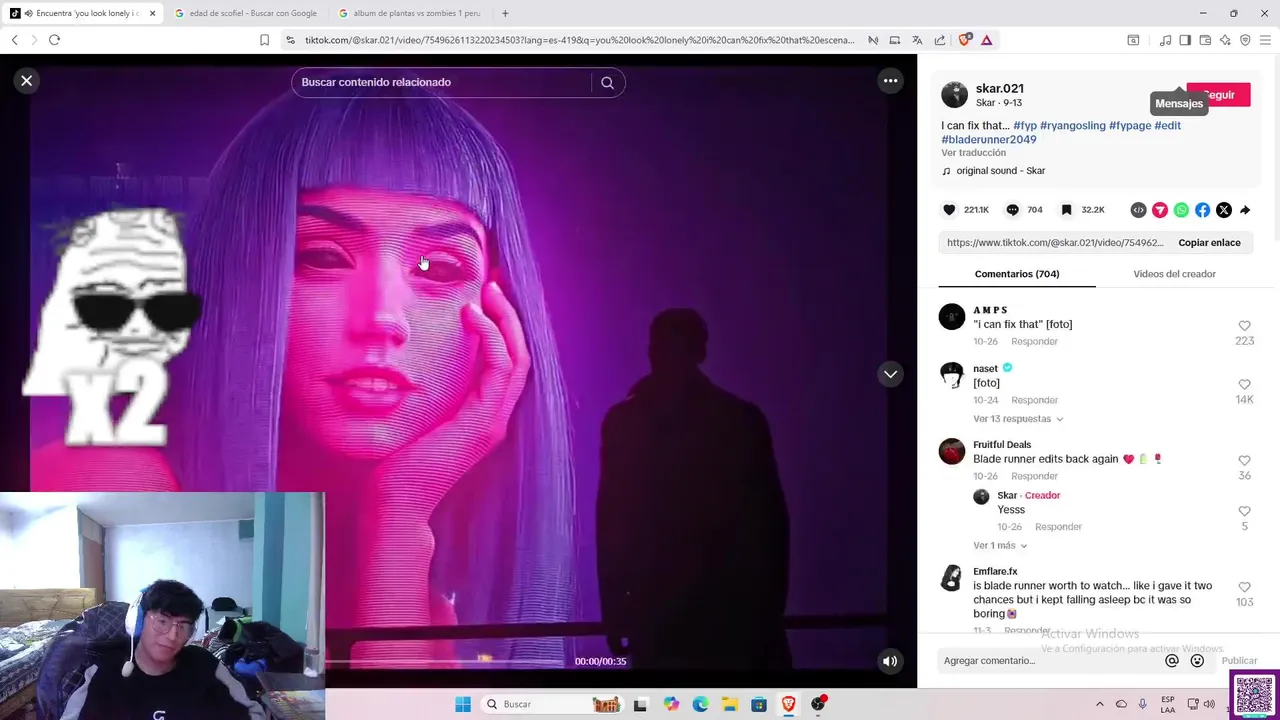
Task: Open skar.021 profile avatar
Action: [x=955, y=95]
